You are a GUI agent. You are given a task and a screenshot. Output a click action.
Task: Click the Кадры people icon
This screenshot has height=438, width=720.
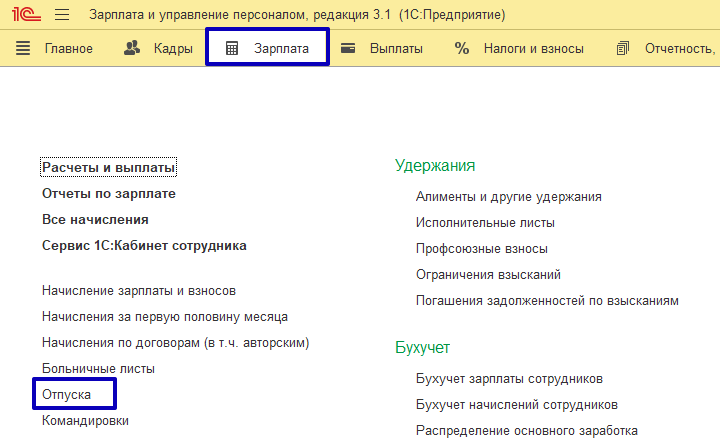(132, 48)
